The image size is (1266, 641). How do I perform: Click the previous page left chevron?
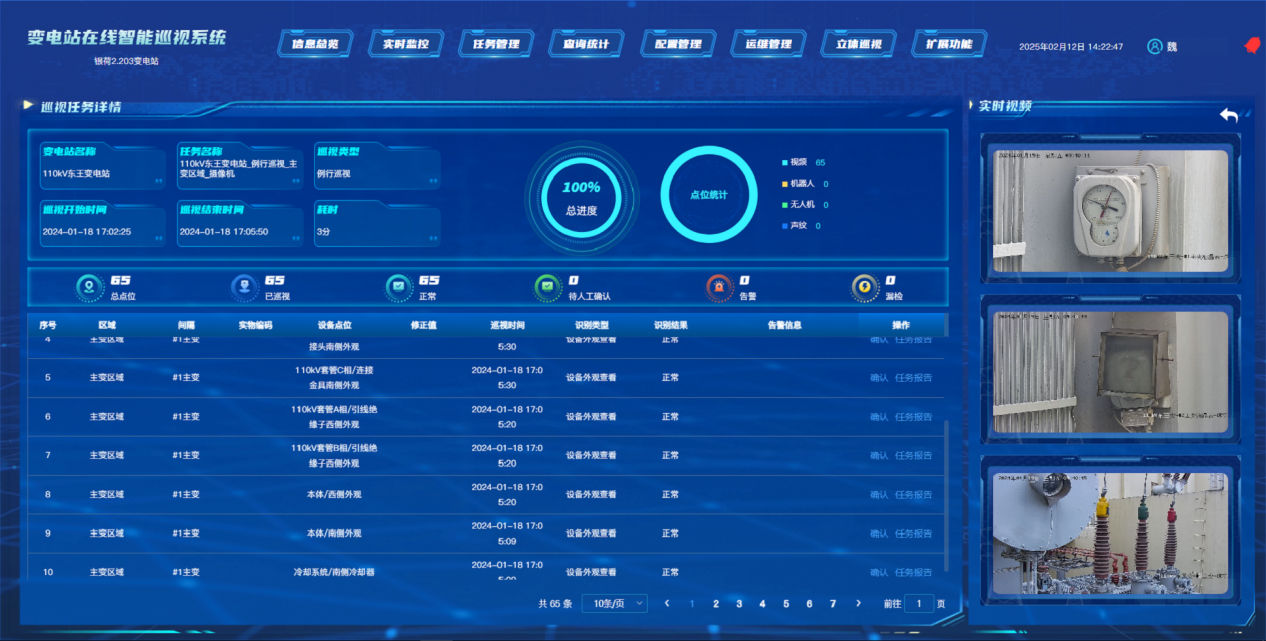(666, 604)
